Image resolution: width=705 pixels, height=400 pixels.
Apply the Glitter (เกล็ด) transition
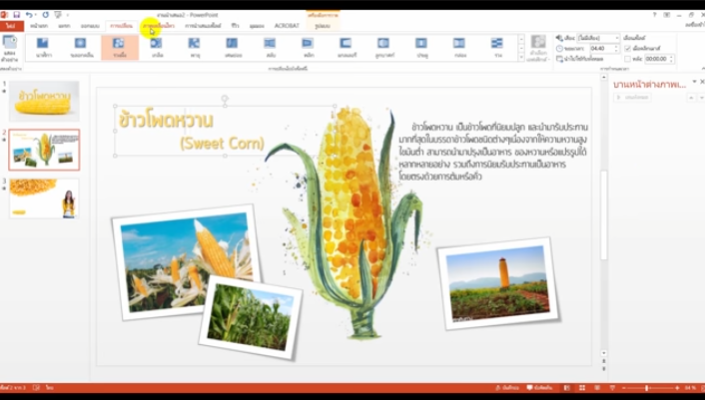(x=156, y=48)
